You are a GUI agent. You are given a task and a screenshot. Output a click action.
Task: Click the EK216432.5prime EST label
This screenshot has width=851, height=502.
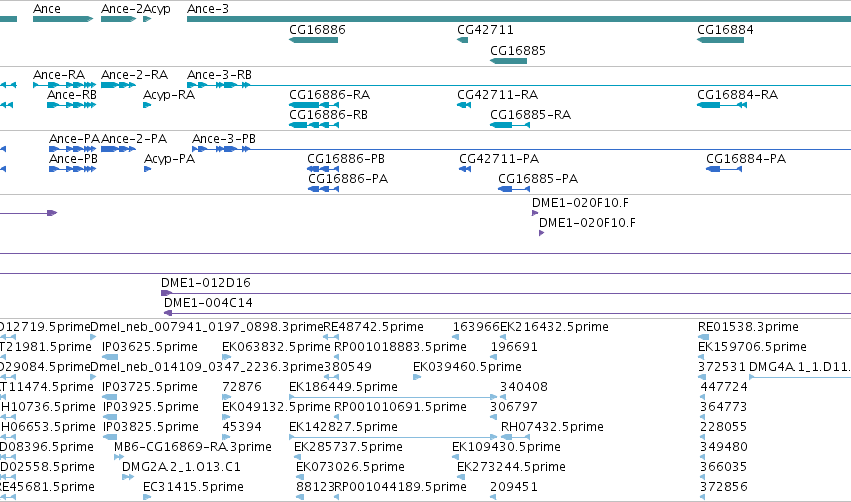tap(554, 327)
